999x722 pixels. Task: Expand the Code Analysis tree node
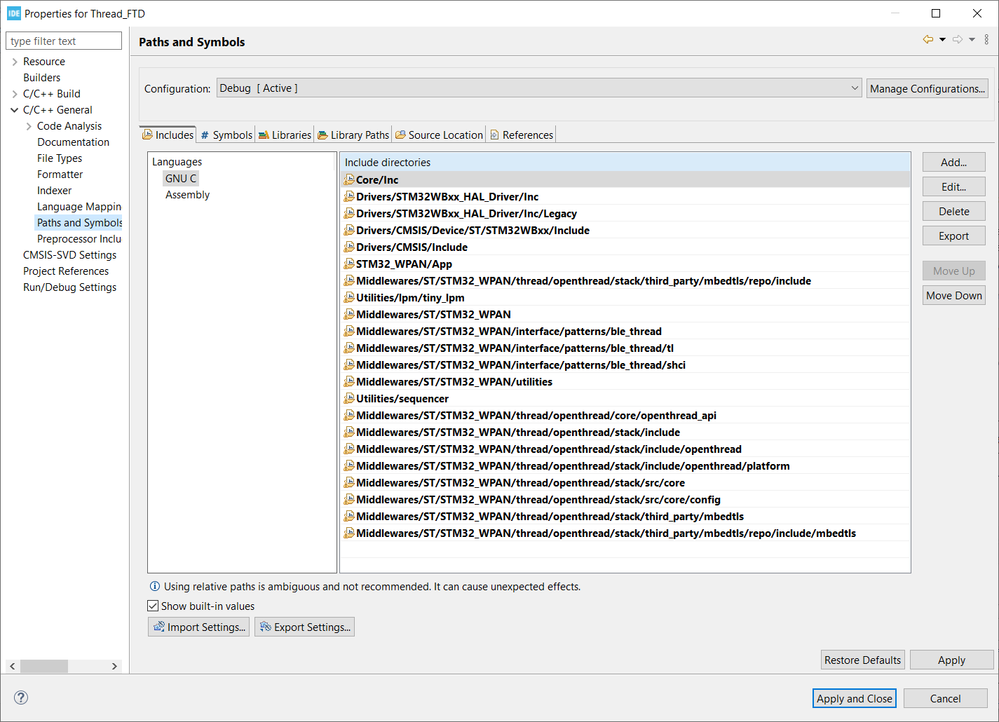pyautogui.click(x=28, y=126)
